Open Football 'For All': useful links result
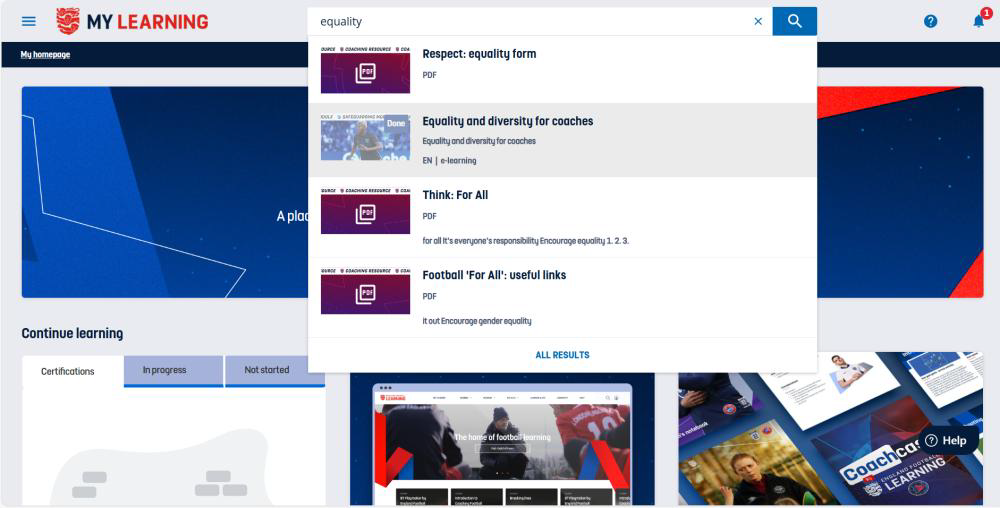 coord(562,298)
